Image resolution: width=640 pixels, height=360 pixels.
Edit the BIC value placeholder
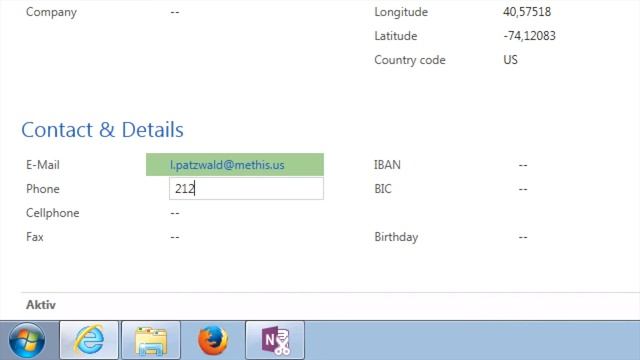[523, 189]
